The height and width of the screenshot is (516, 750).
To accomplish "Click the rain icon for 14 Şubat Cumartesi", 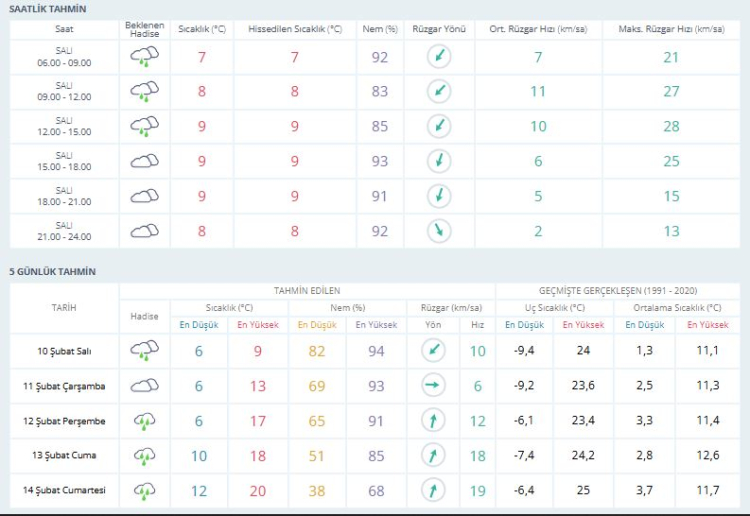I will tap(145, 491).
